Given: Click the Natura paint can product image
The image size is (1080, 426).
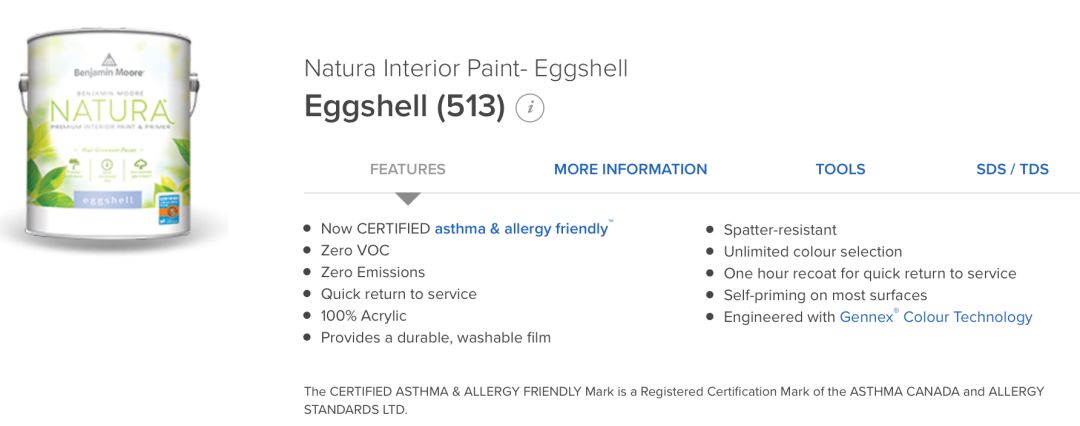Looking at the screenshot, I should (113, 140).
